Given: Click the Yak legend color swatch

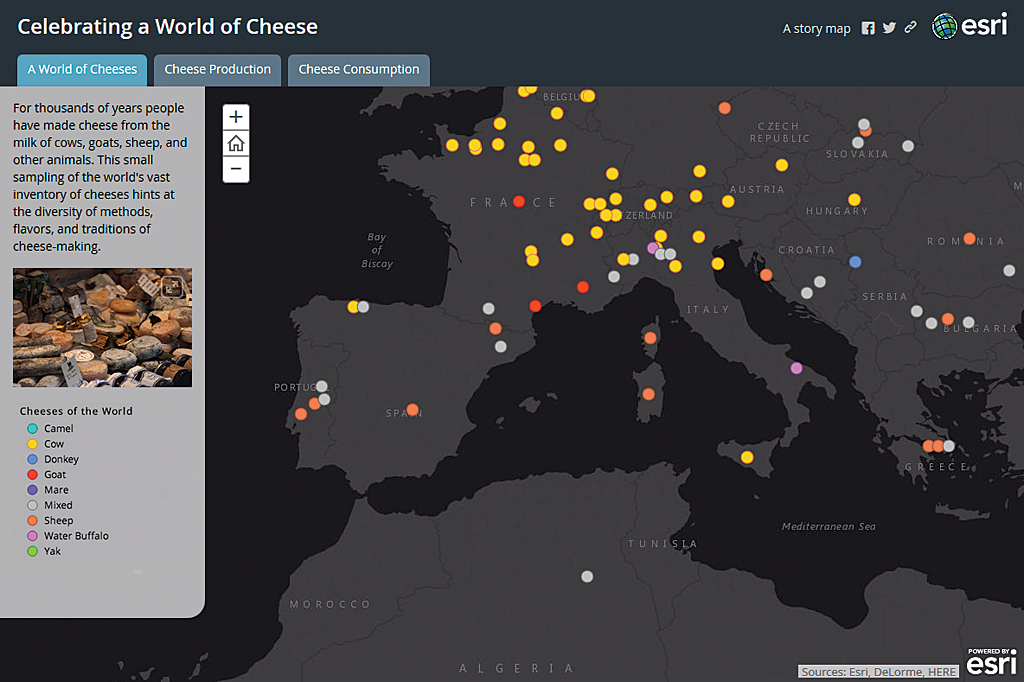Looking at the screenshot, I should 32,551.
